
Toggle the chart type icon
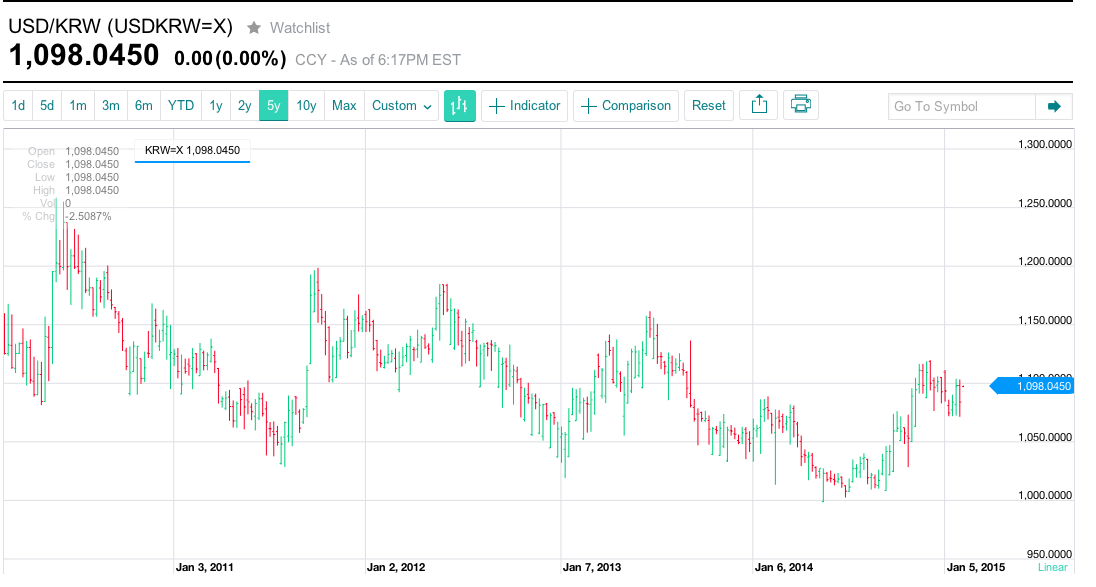pos(459,106)
